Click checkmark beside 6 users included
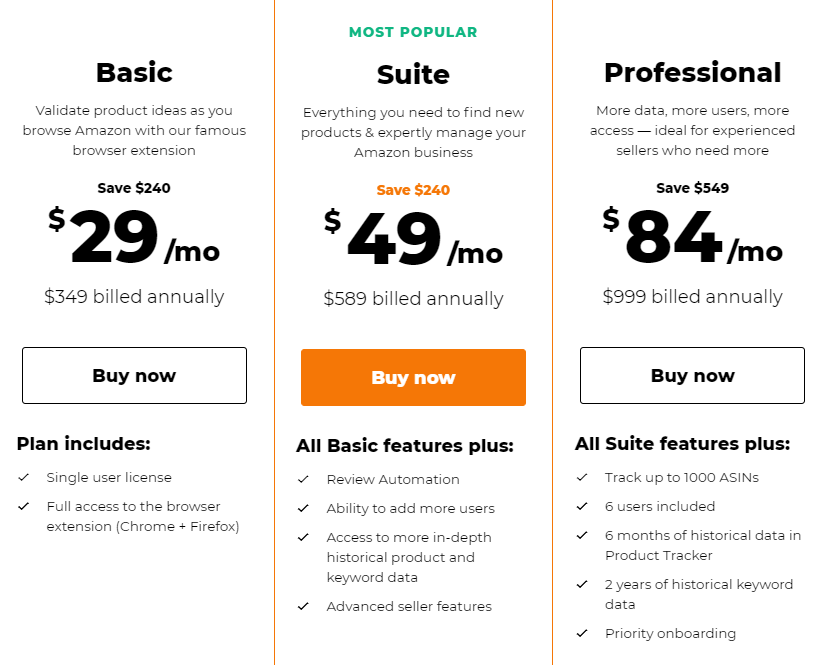Screen dimensions: 822x665 coord(582,506)
